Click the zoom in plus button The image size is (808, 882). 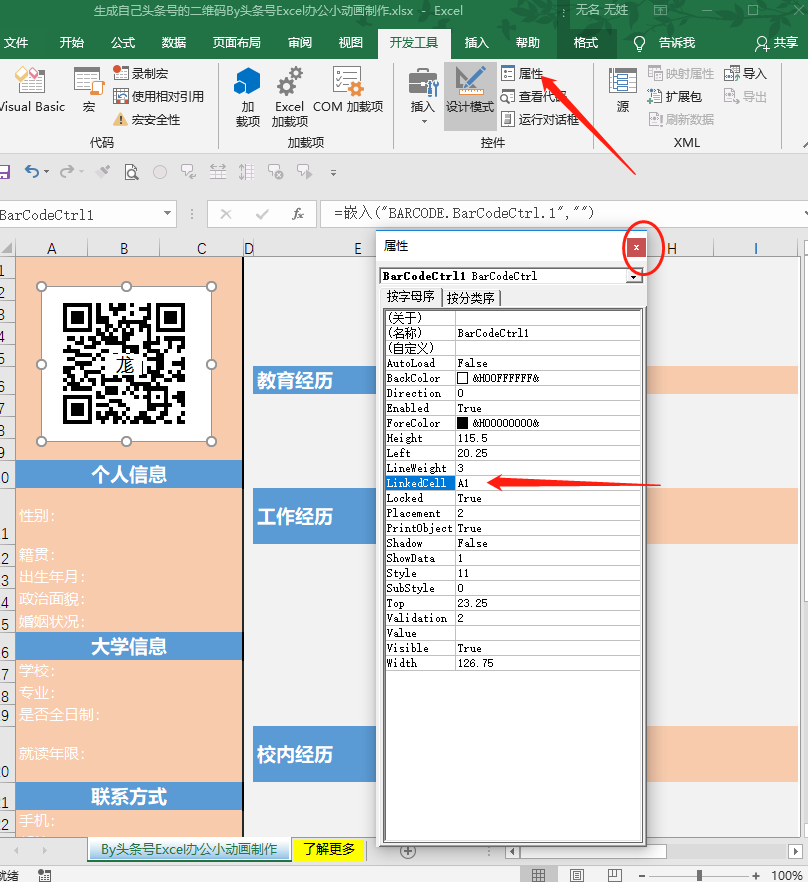[x=756, y=875]
